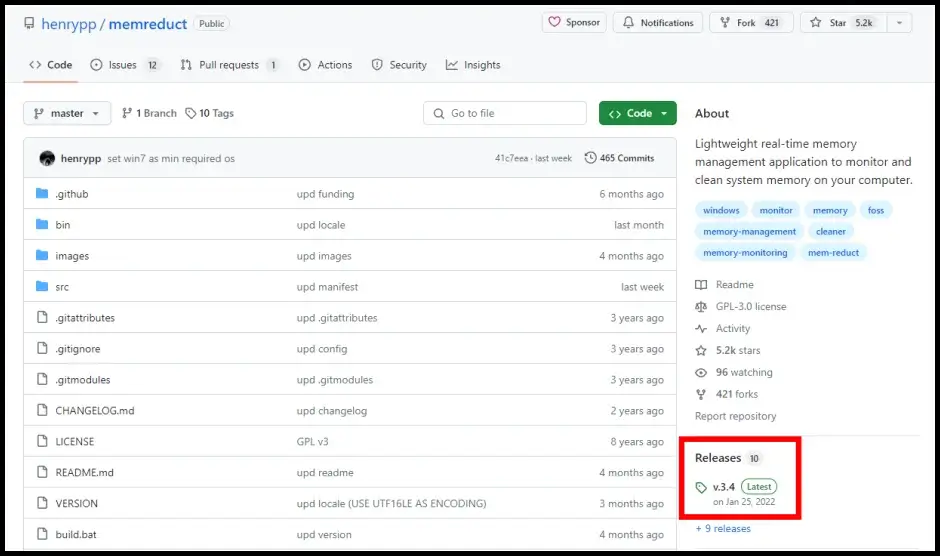Toggle Notifications for this repository
This screenshot has width=940, height=556.
(657, 23)
